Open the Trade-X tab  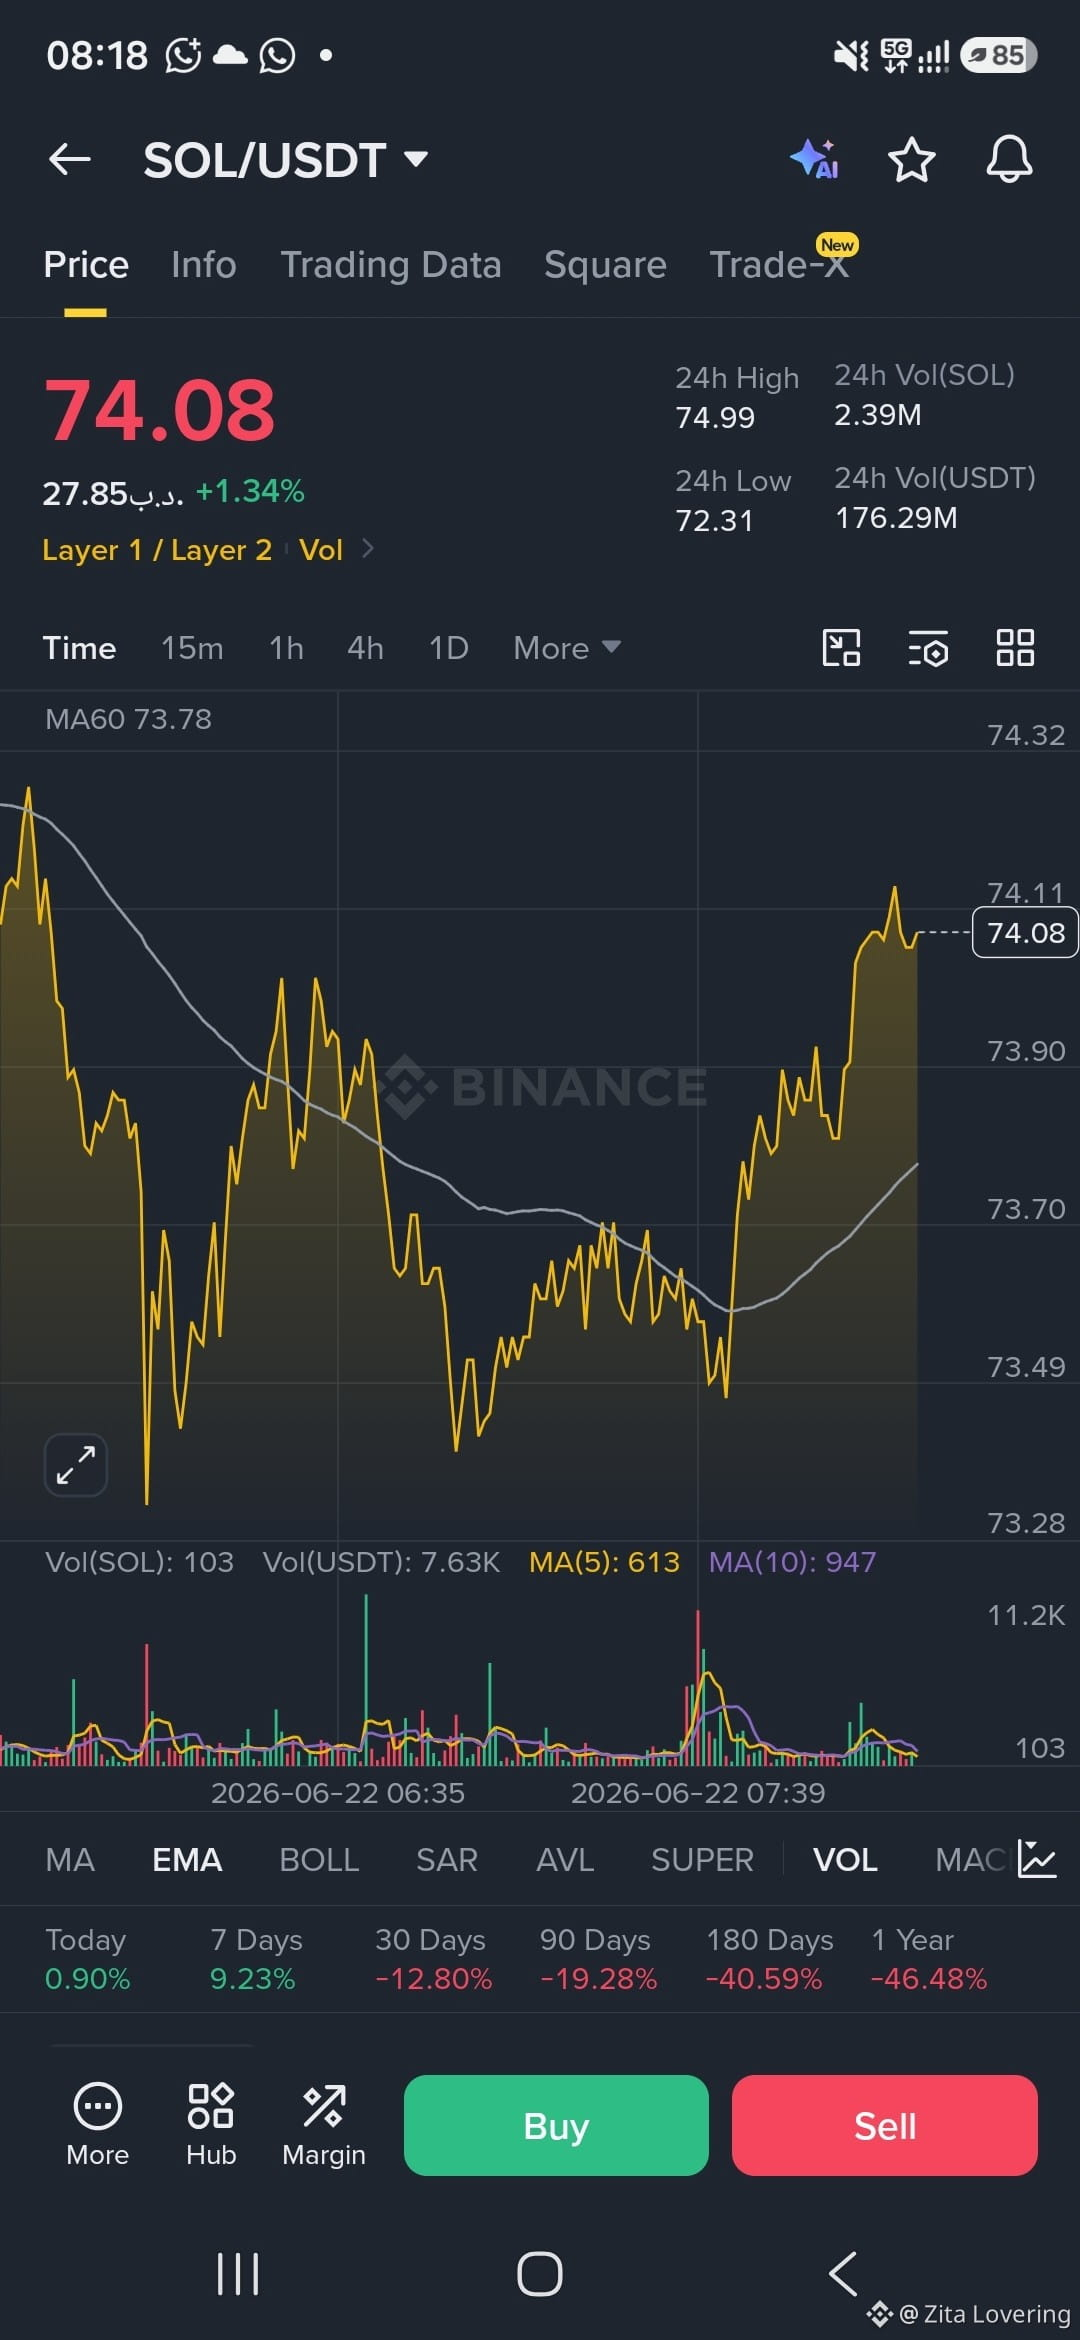pos(779,265)
